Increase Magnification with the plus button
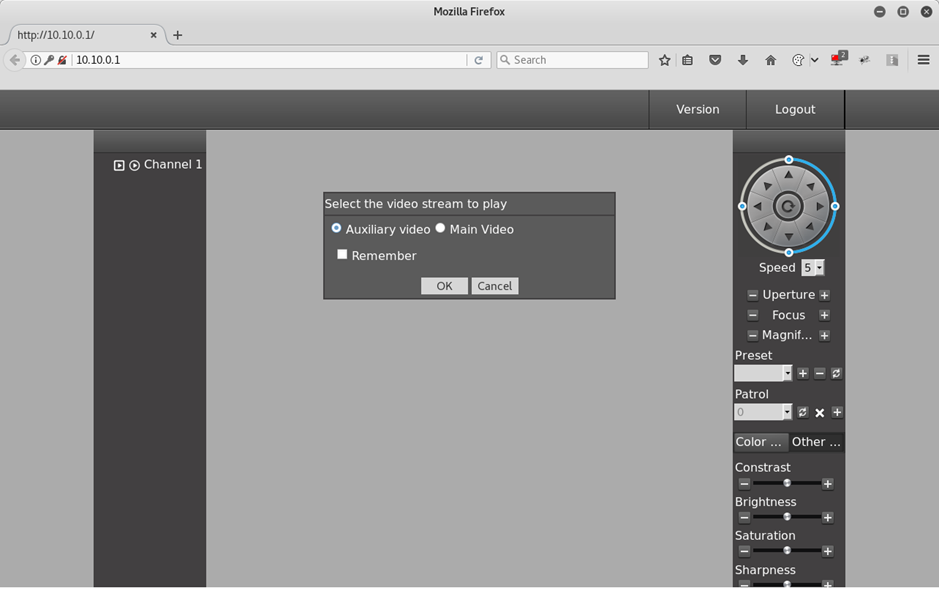939x599 pixels. 825,335
